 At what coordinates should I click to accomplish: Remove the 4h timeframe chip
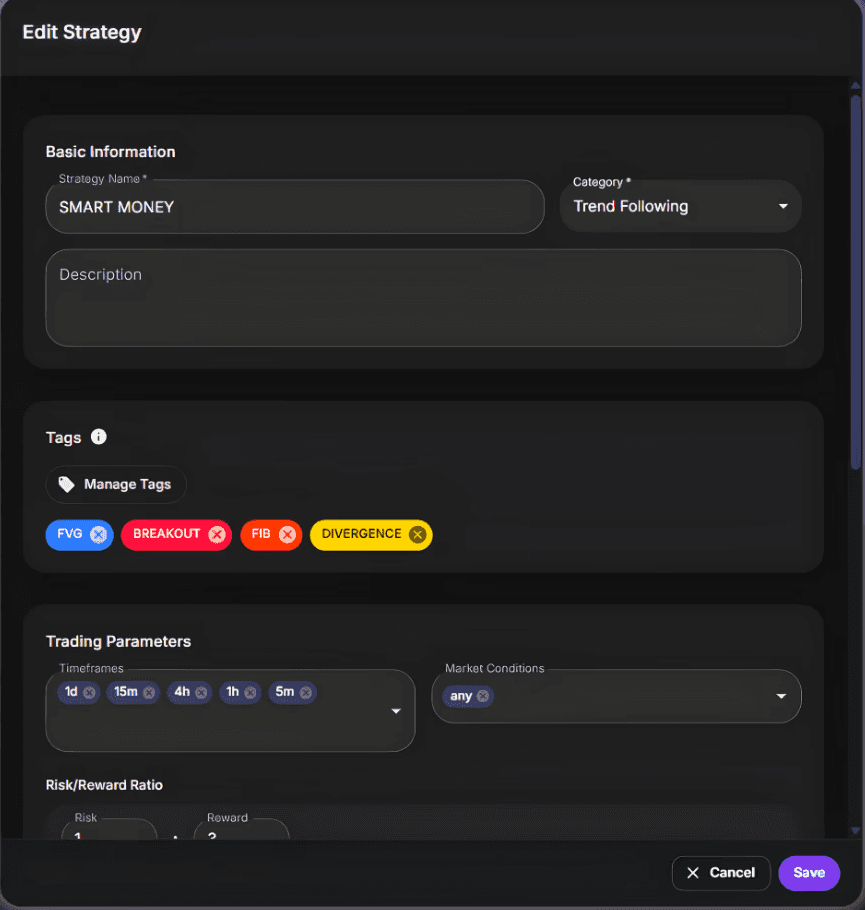coord(201,692)
